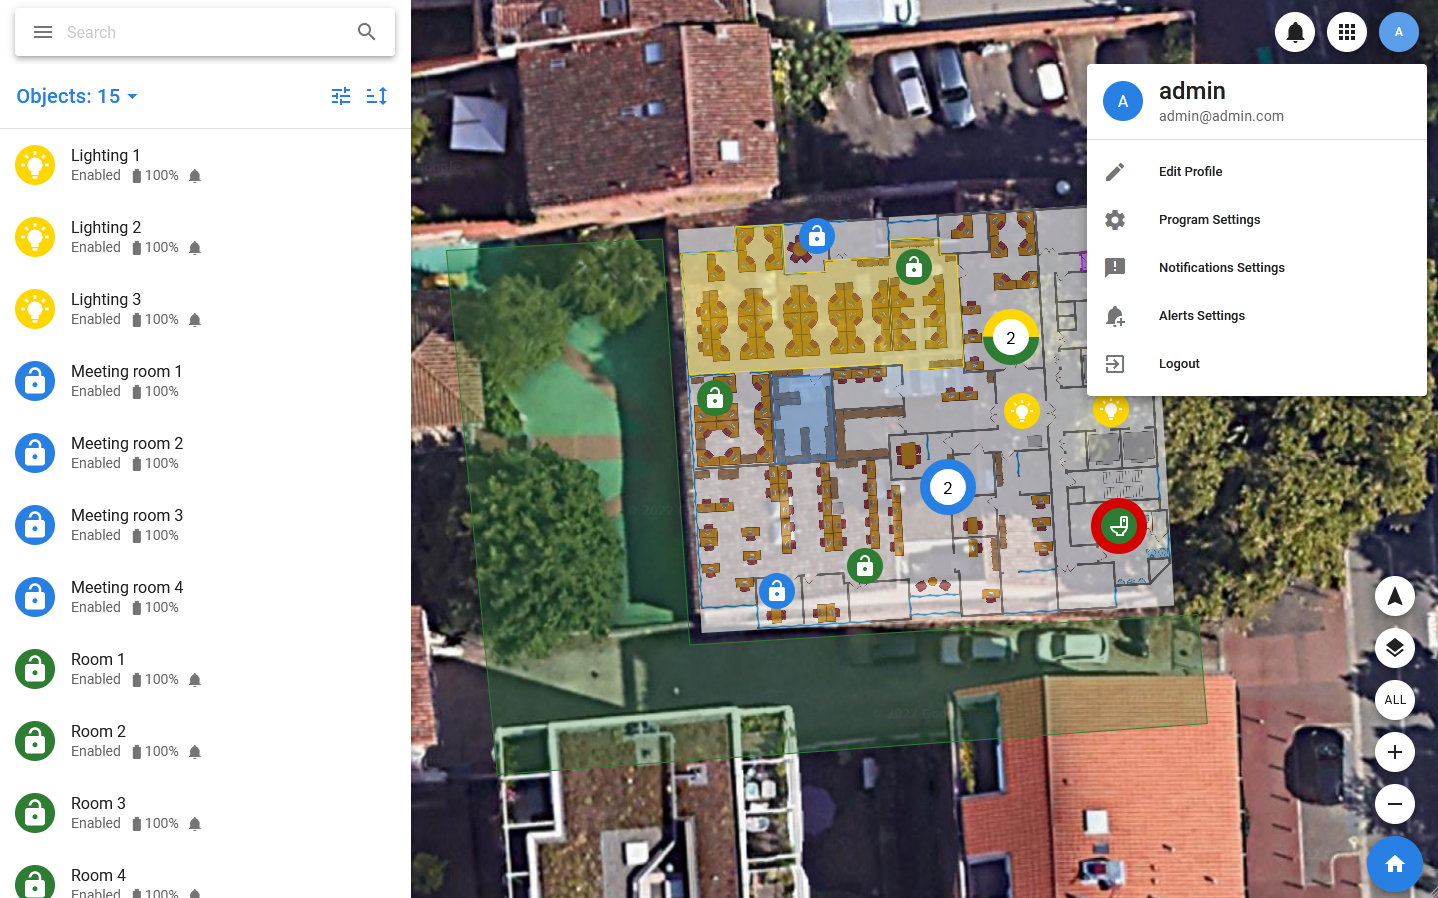Open the filter settings icon

[341, 96]
